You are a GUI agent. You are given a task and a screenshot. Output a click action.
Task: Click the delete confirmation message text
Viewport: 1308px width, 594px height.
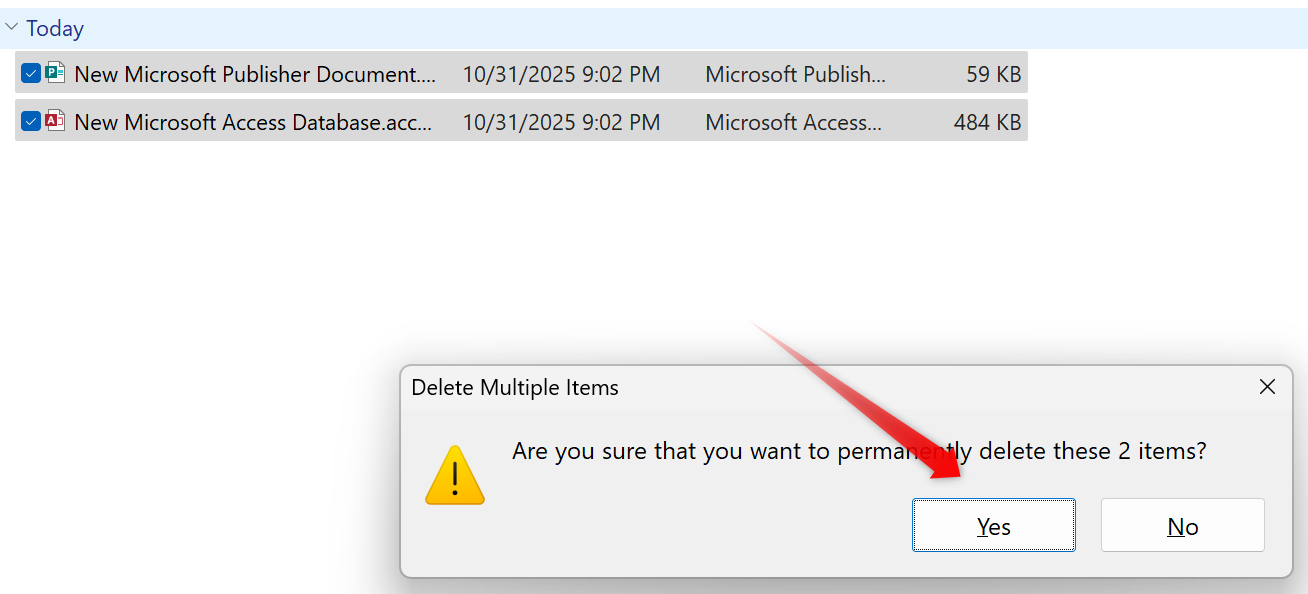859,451
